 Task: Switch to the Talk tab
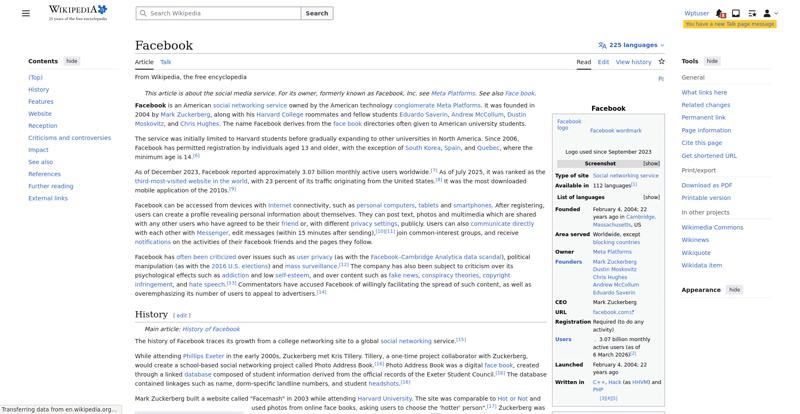[x=166, y=62]
